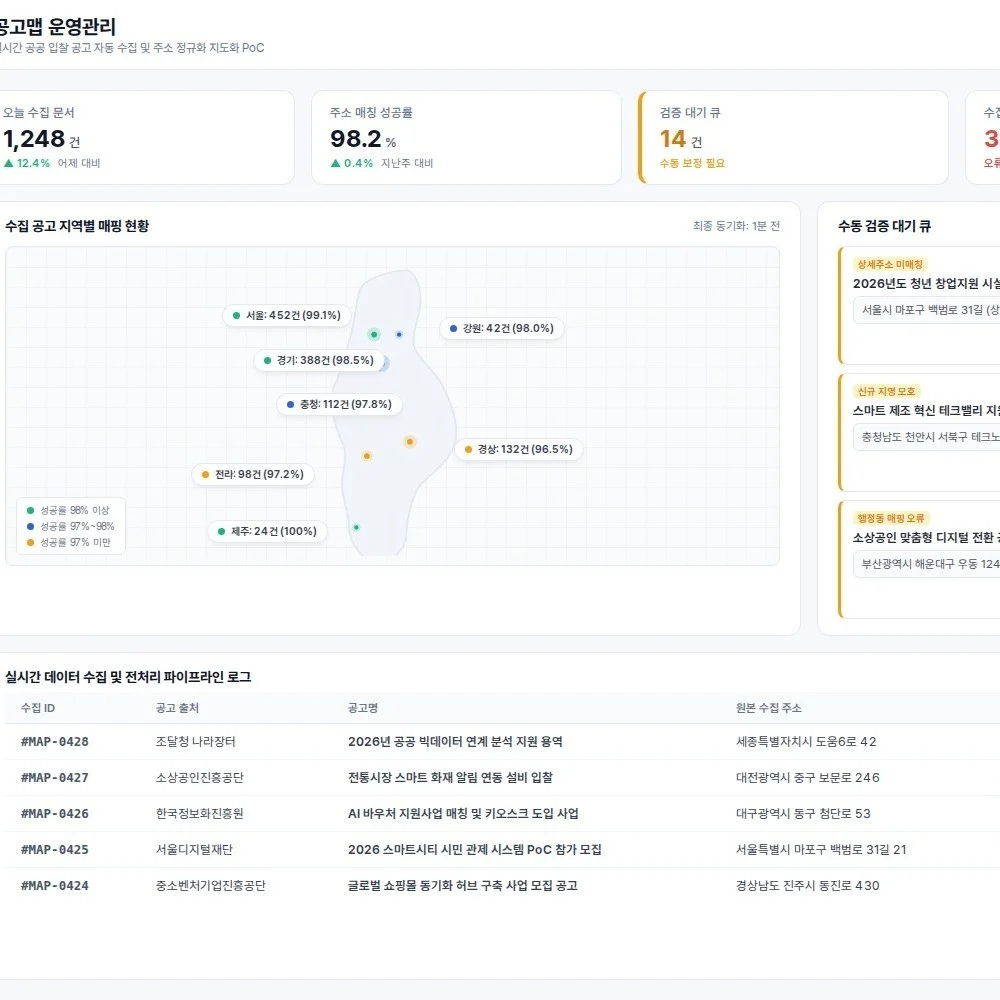Click the Seoul green map marker dot

(374, 334)
